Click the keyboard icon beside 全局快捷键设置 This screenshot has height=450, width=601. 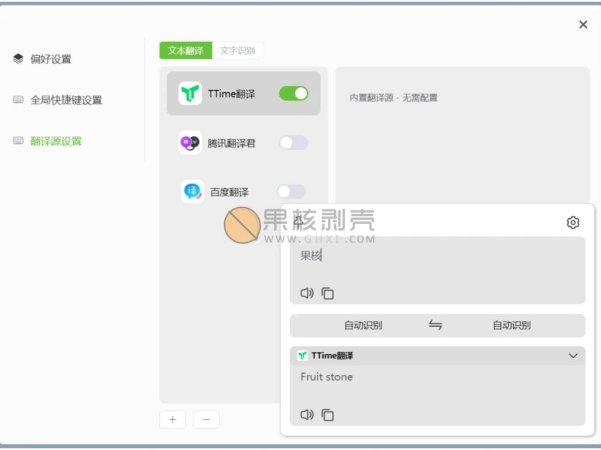coord(18,100)
